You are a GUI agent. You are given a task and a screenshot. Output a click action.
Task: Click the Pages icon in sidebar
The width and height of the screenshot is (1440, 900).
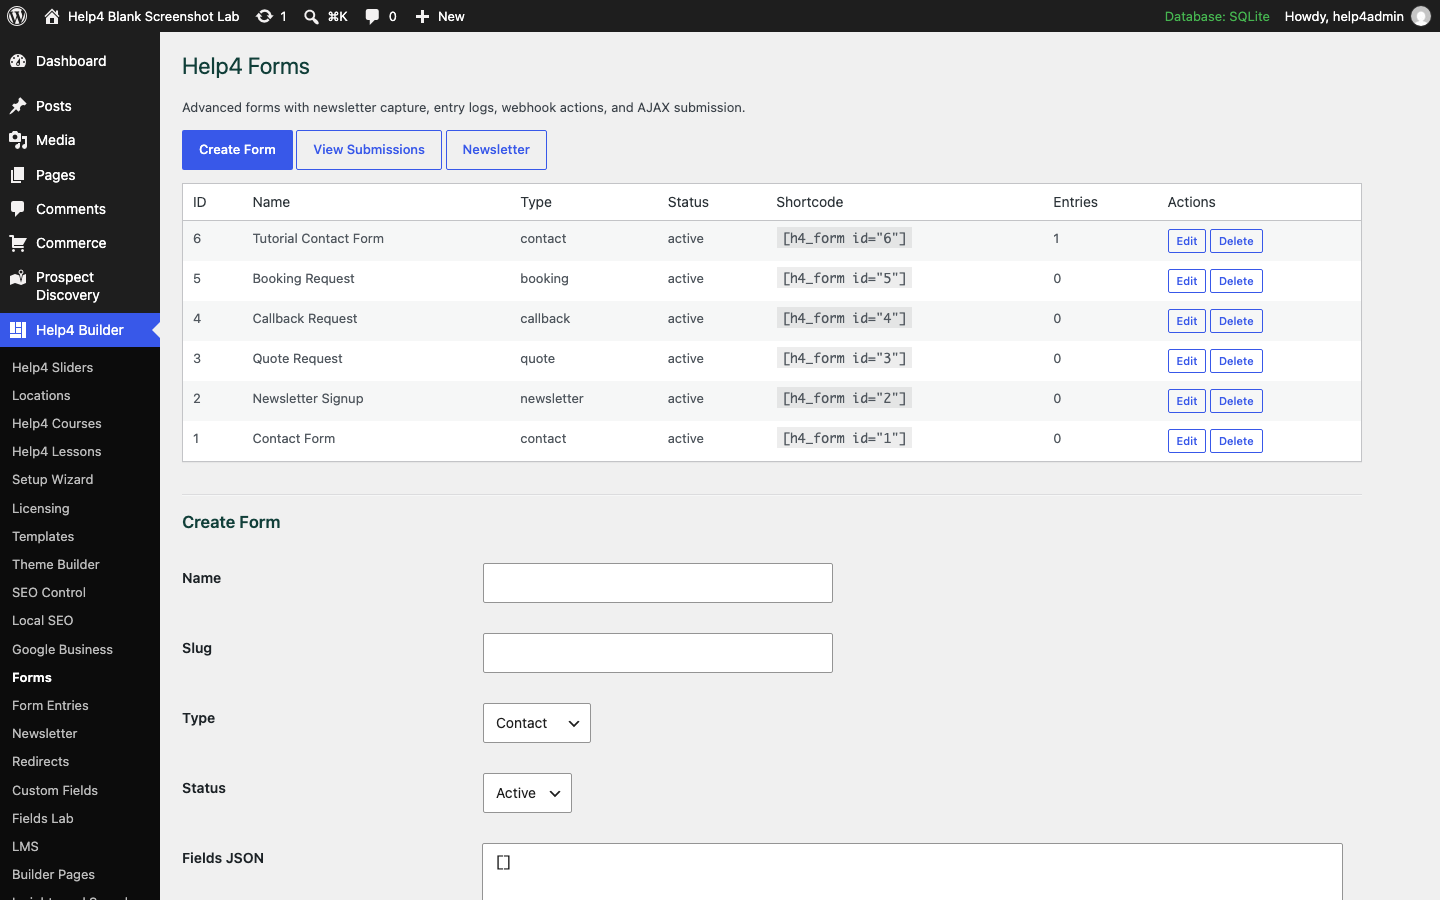tap(18, 175)
